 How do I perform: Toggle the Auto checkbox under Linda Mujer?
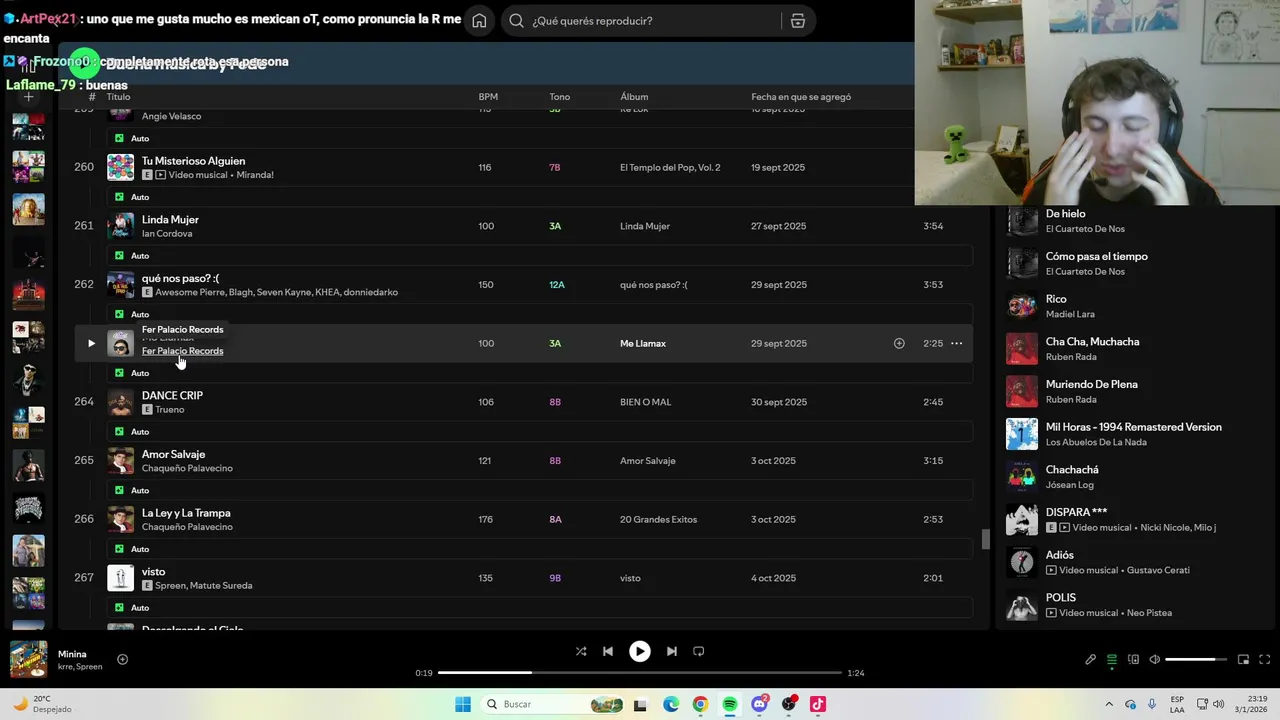pos(119,256)
